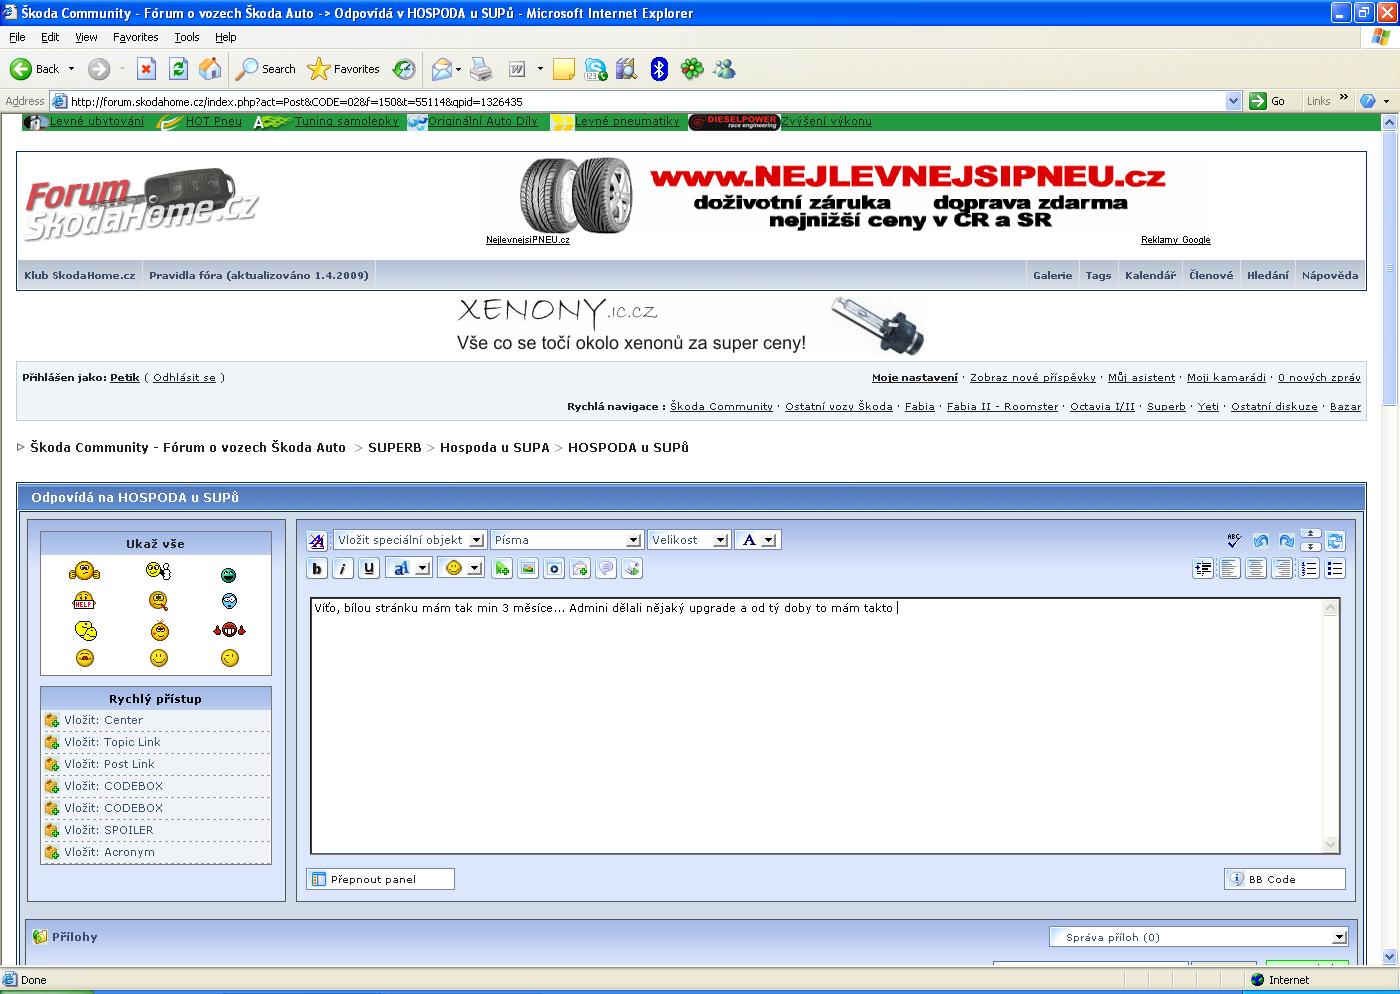The image size is (1400, 994).
Task: Open the text background color dropdown
Action: pos(409,568)
